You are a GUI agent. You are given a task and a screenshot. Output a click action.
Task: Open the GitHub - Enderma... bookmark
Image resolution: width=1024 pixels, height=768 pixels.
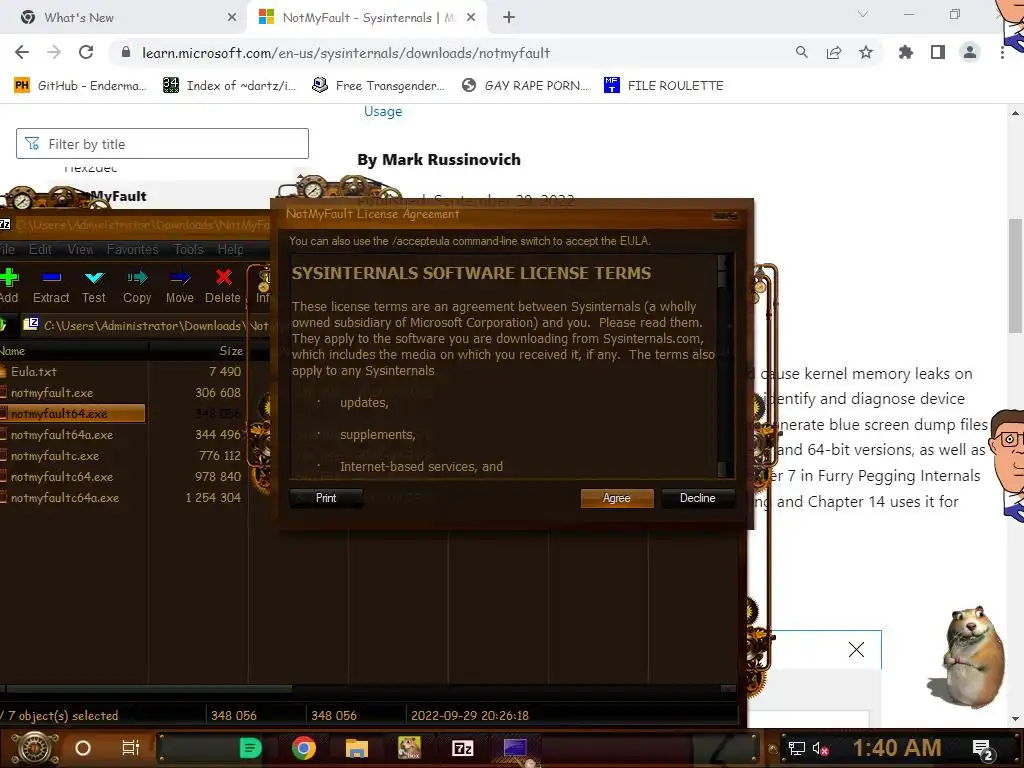[80, 86]
